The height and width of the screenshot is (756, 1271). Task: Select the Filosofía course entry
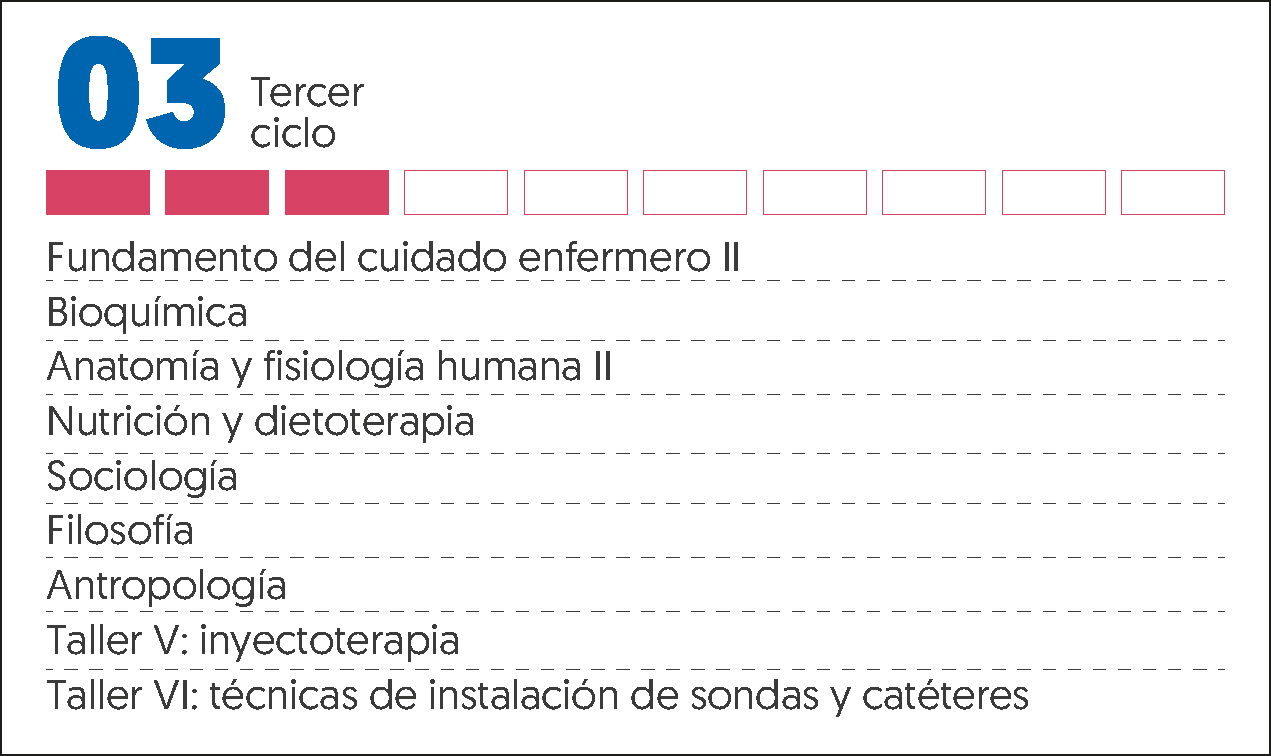tap(120, 530)
